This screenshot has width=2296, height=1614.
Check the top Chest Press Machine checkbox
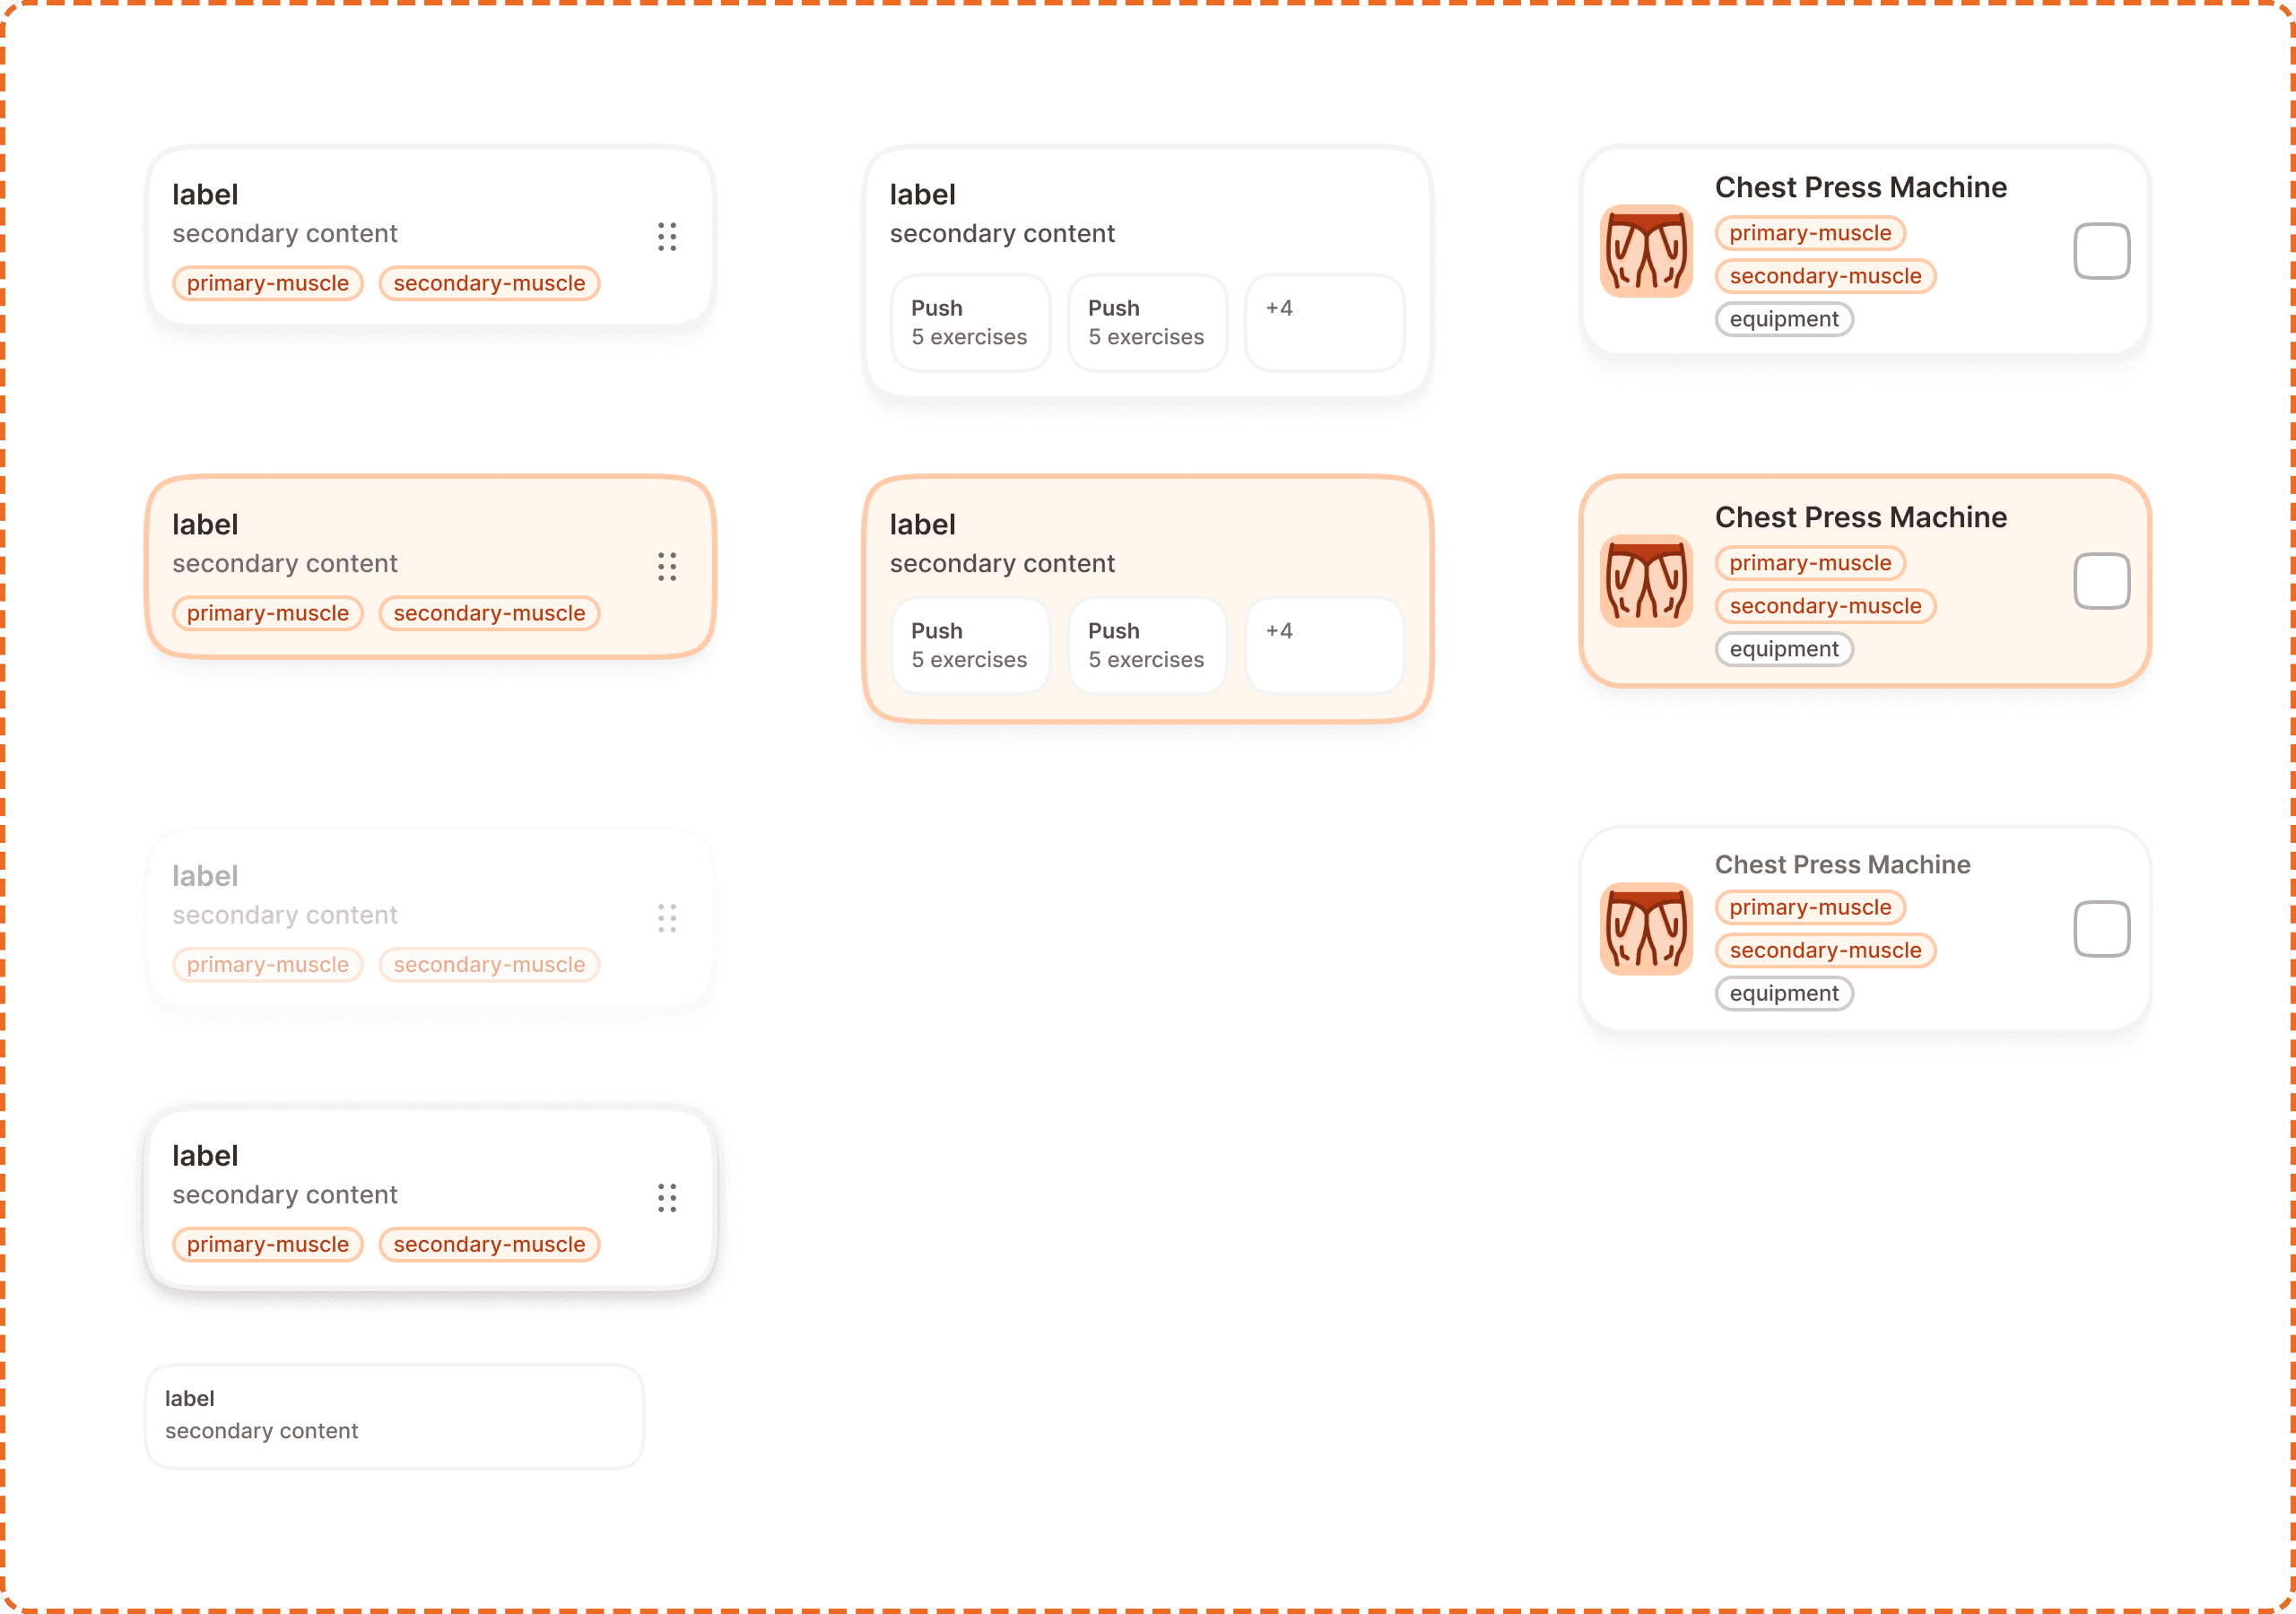pos(2101,251)
